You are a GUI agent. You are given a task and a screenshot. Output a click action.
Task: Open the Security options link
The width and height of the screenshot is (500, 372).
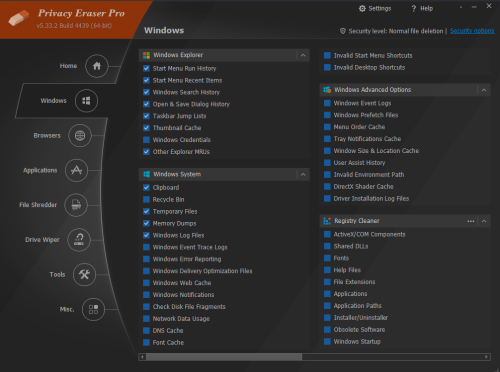[472, 31]
